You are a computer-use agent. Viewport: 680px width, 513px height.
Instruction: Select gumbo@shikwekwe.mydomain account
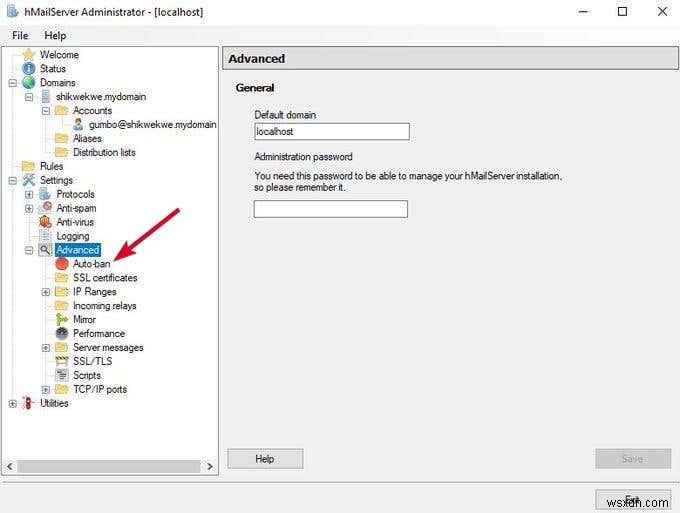pyautogui.click(x=152, y=124)
